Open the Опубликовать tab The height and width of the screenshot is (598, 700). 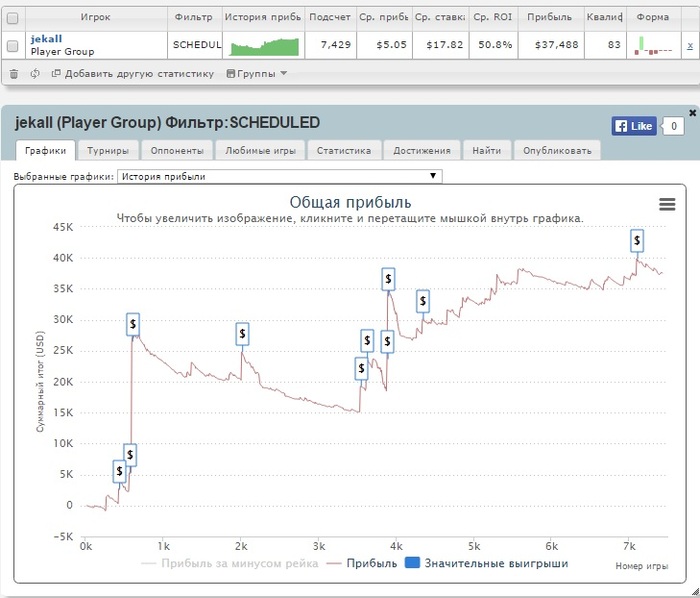pos(557,150)
